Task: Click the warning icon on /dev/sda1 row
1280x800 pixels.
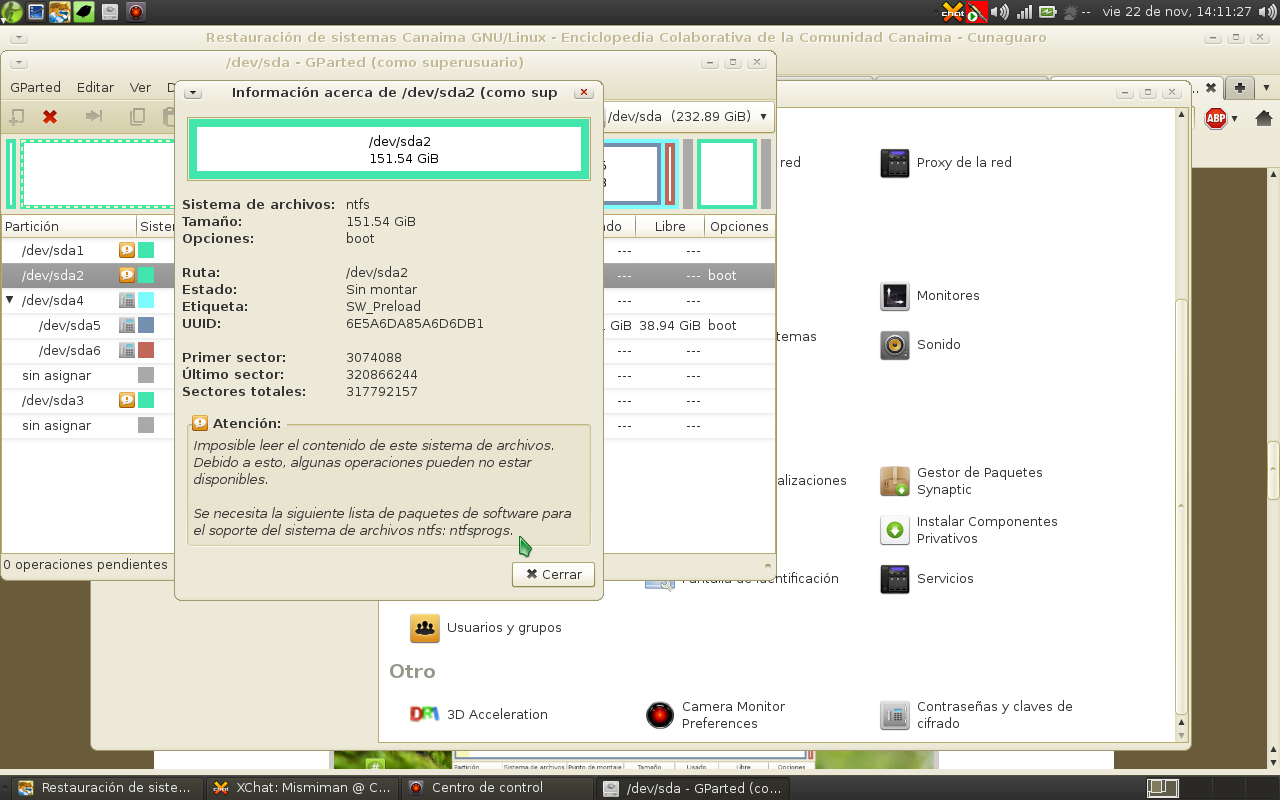Action: [x=127, y=250]
